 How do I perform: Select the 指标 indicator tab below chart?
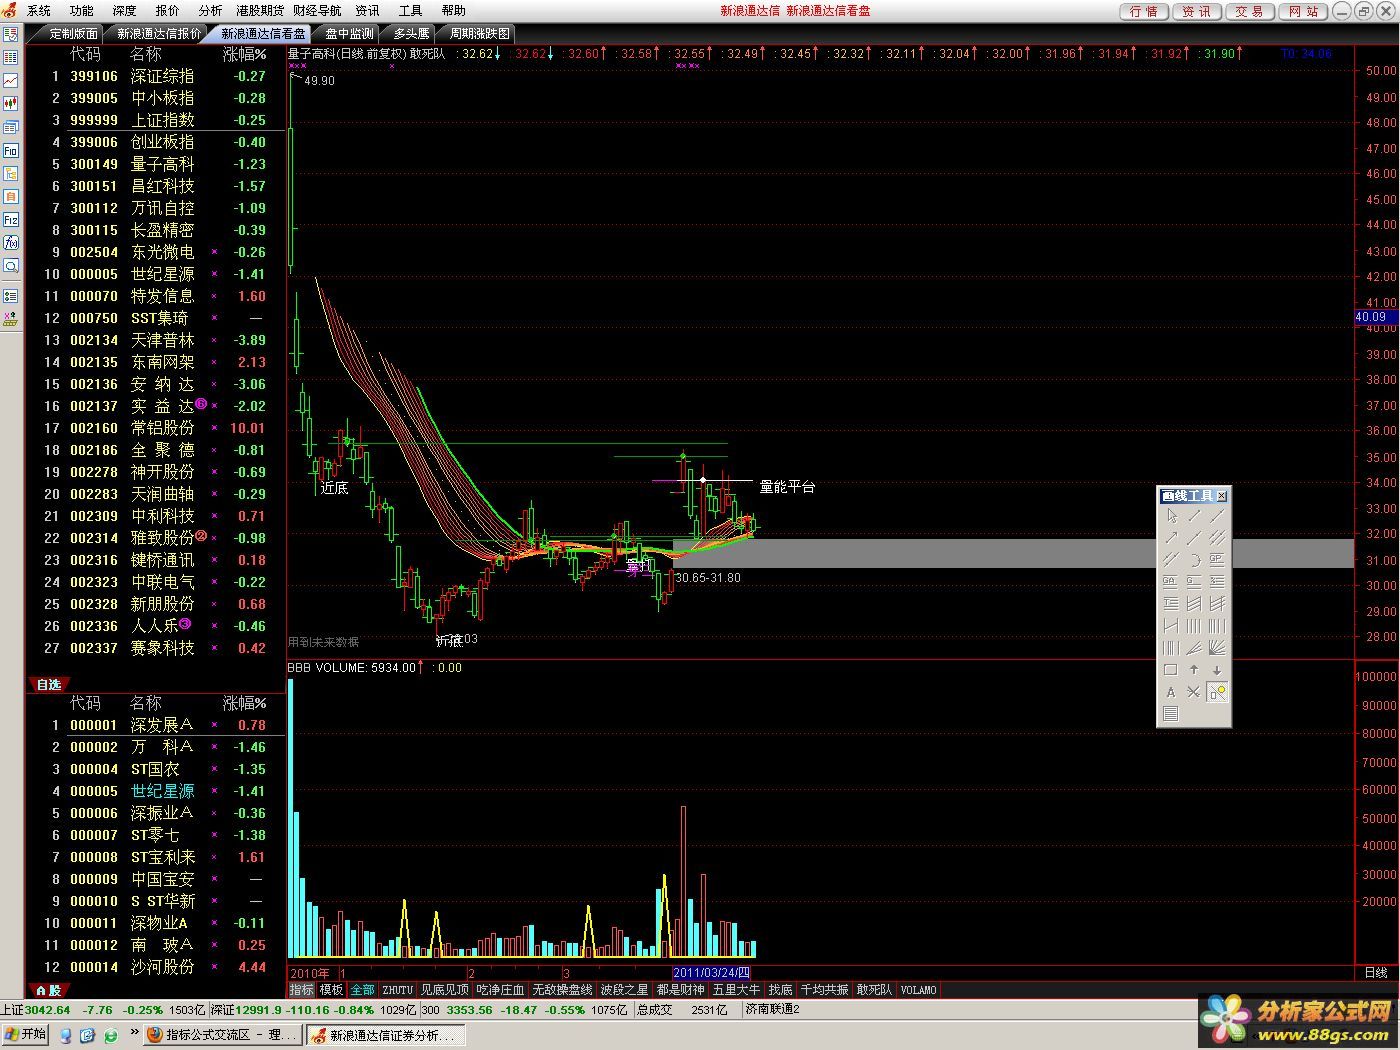(x=301, y=989)
